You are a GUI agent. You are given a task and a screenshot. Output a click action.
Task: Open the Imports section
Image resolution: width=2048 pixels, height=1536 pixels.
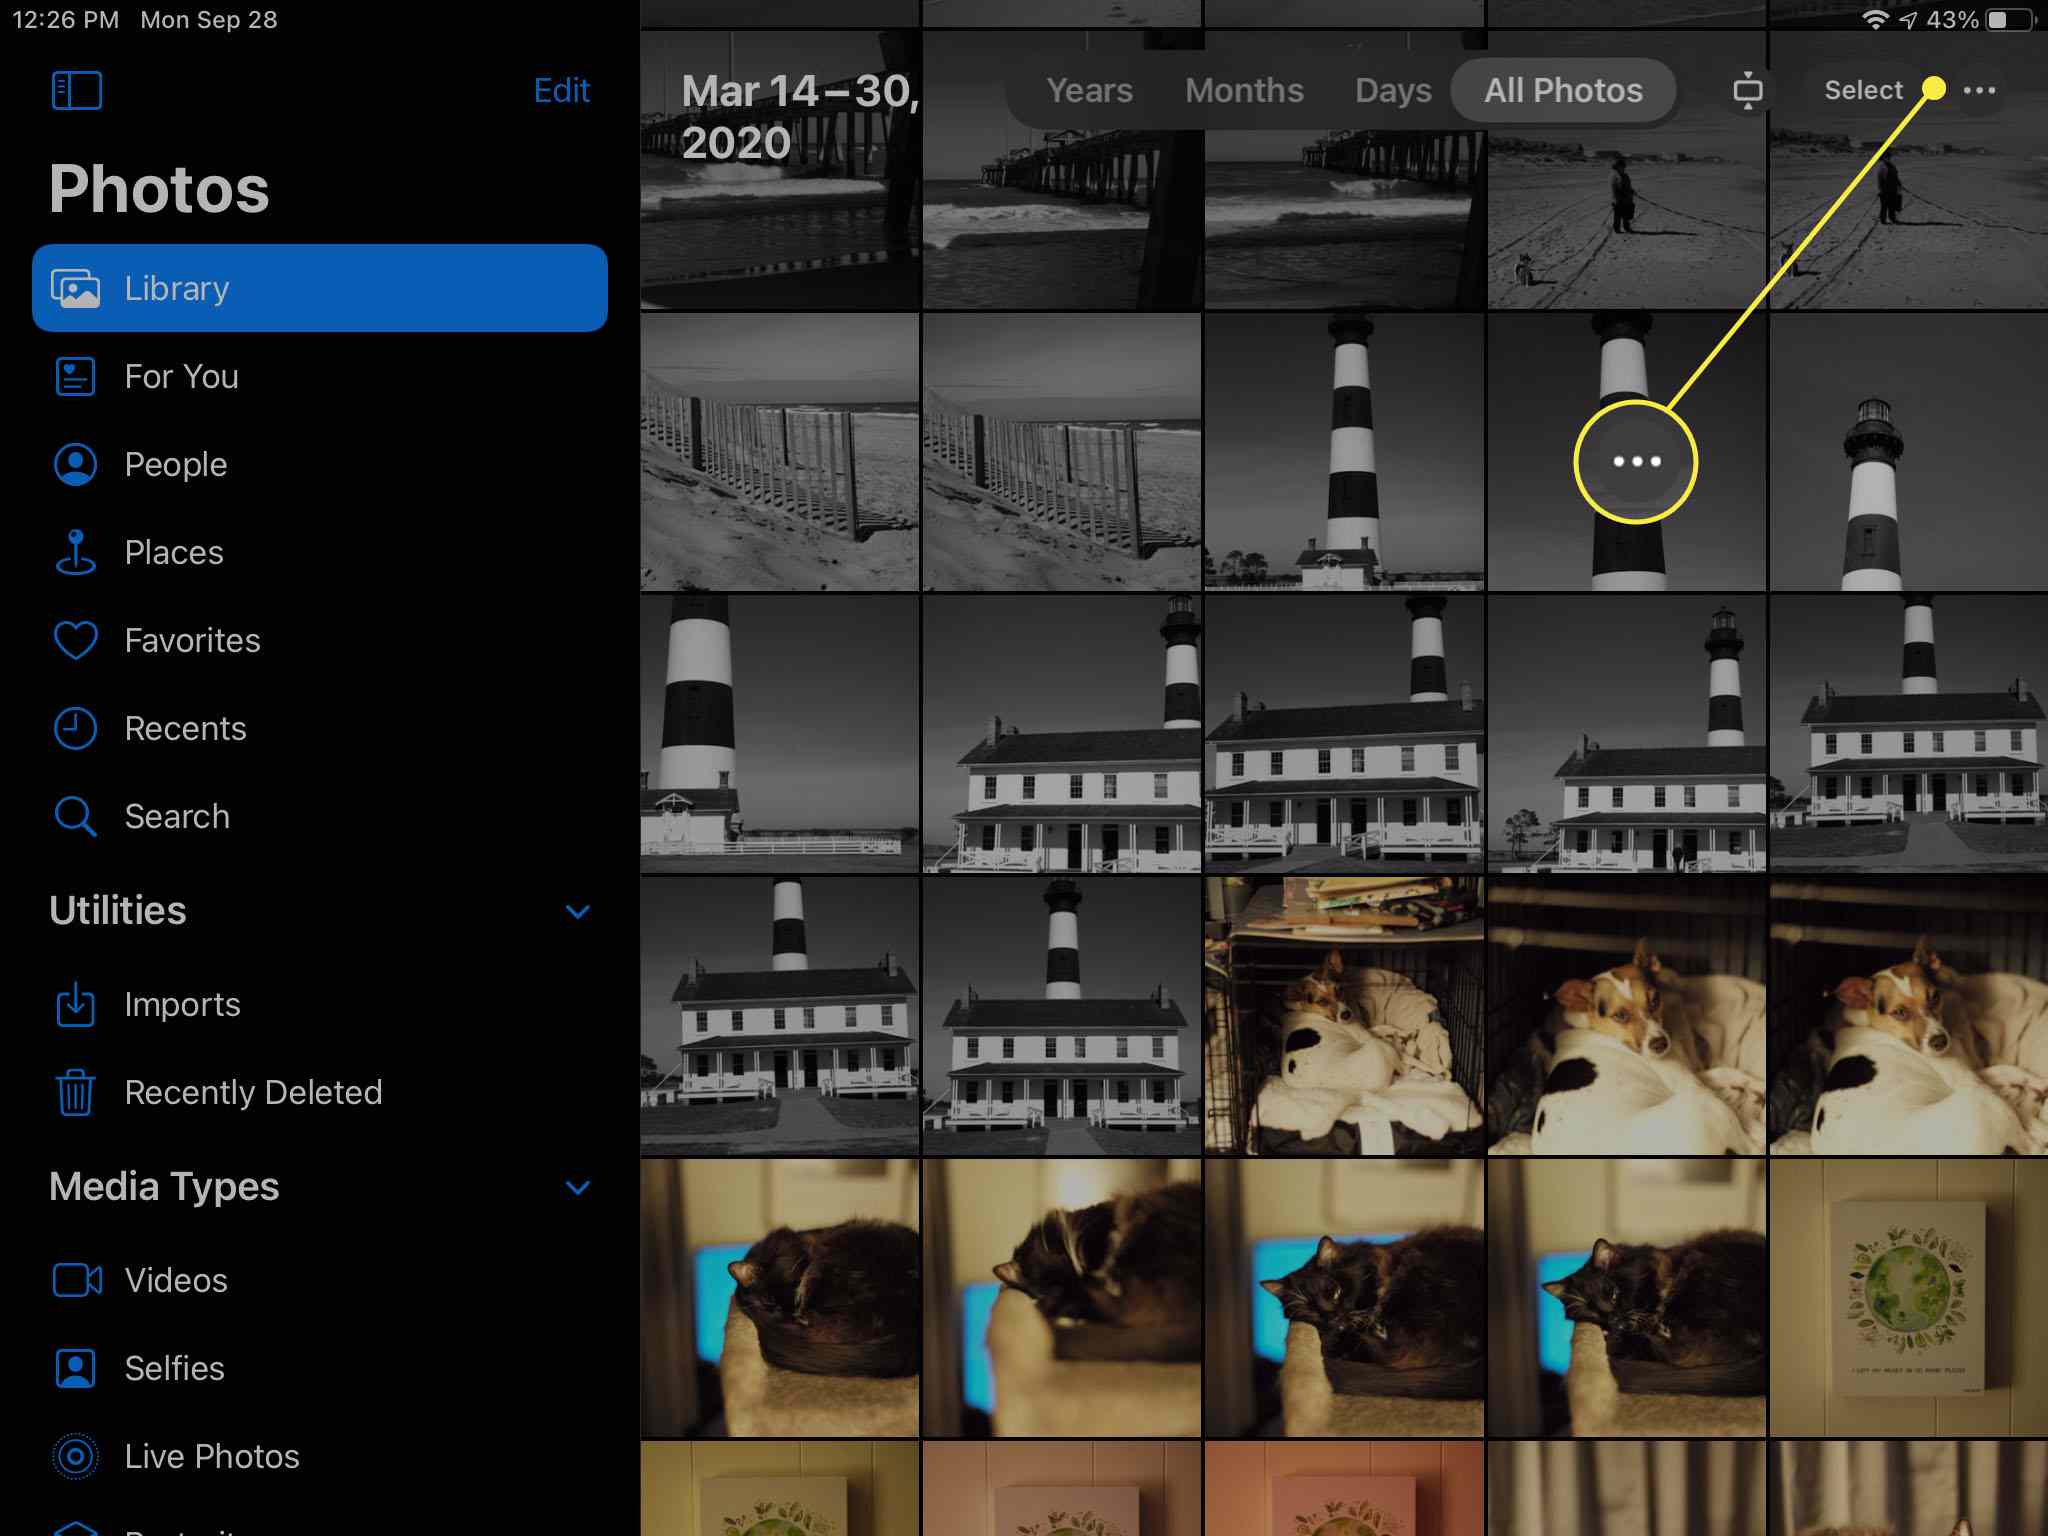tap(181, 1004)
